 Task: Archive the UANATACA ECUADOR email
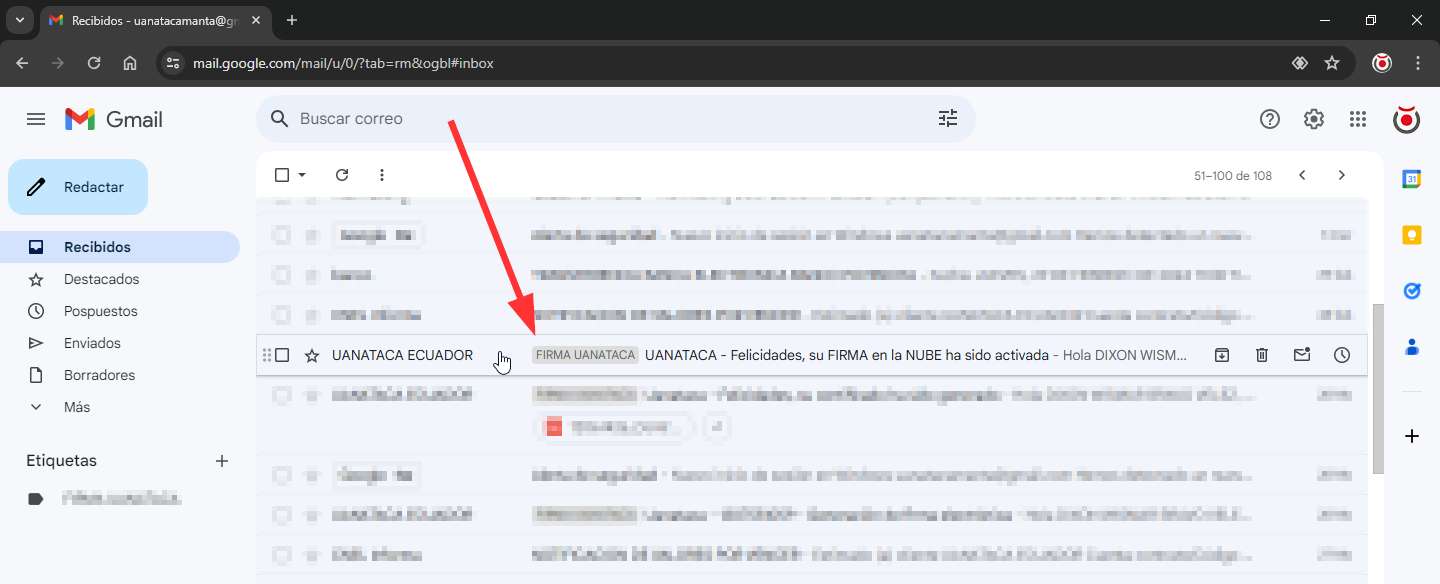pos(1221,355)
